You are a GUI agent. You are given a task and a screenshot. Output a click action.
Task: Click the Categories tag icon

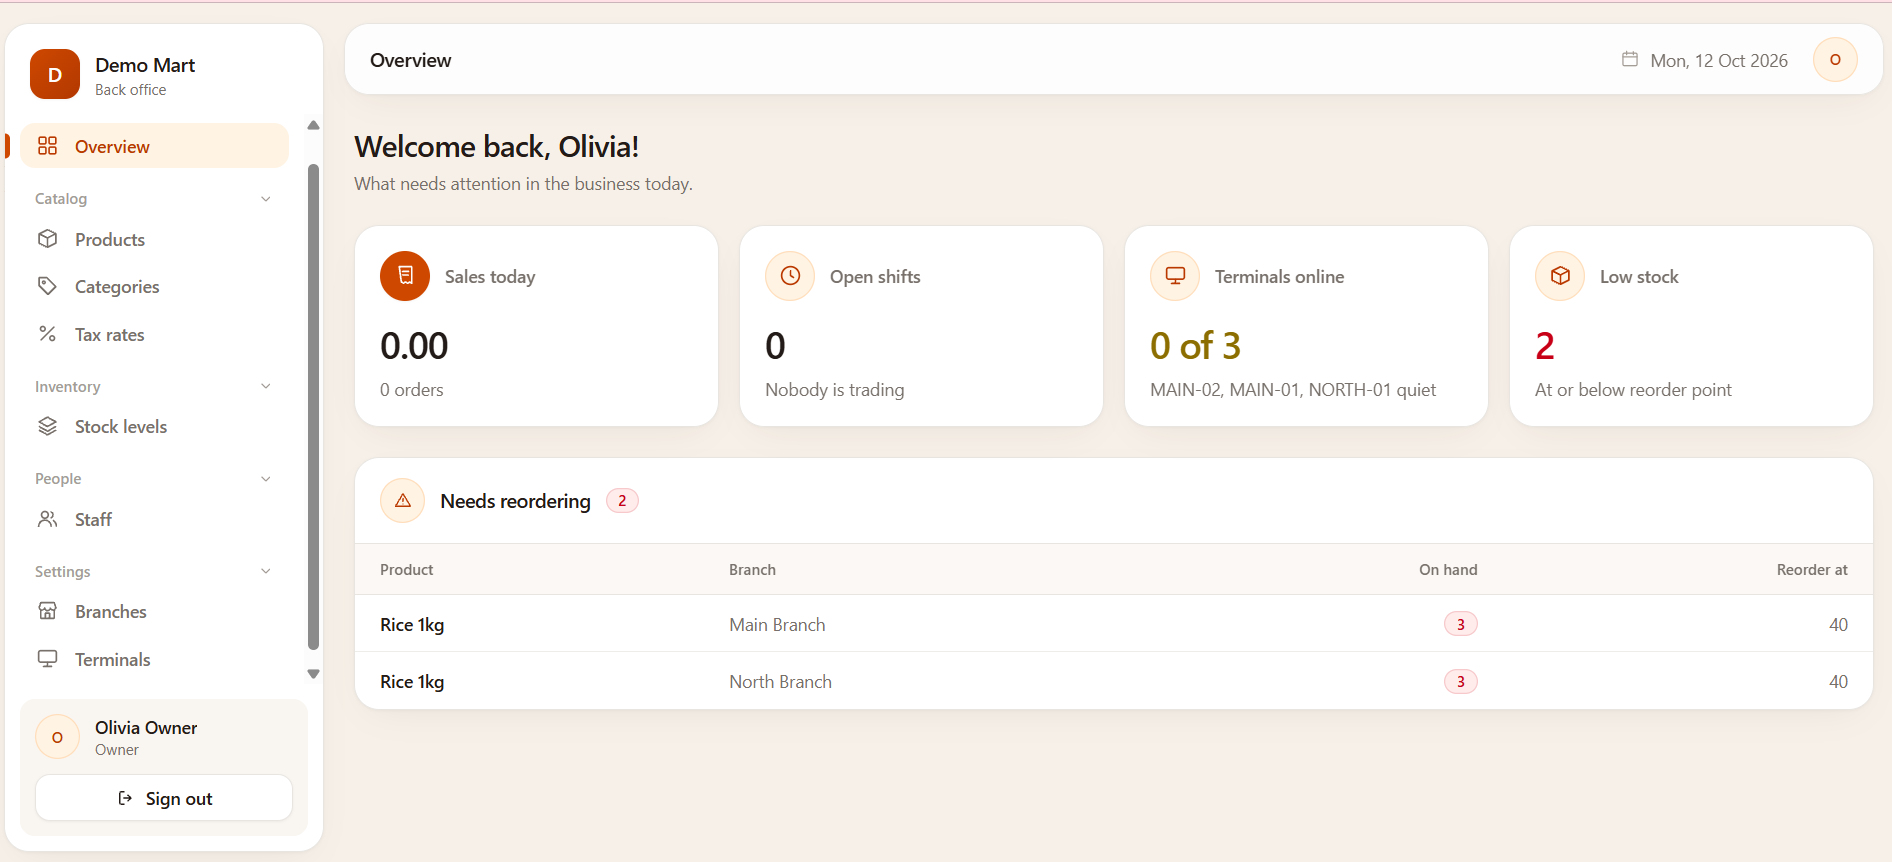point(47,286)
